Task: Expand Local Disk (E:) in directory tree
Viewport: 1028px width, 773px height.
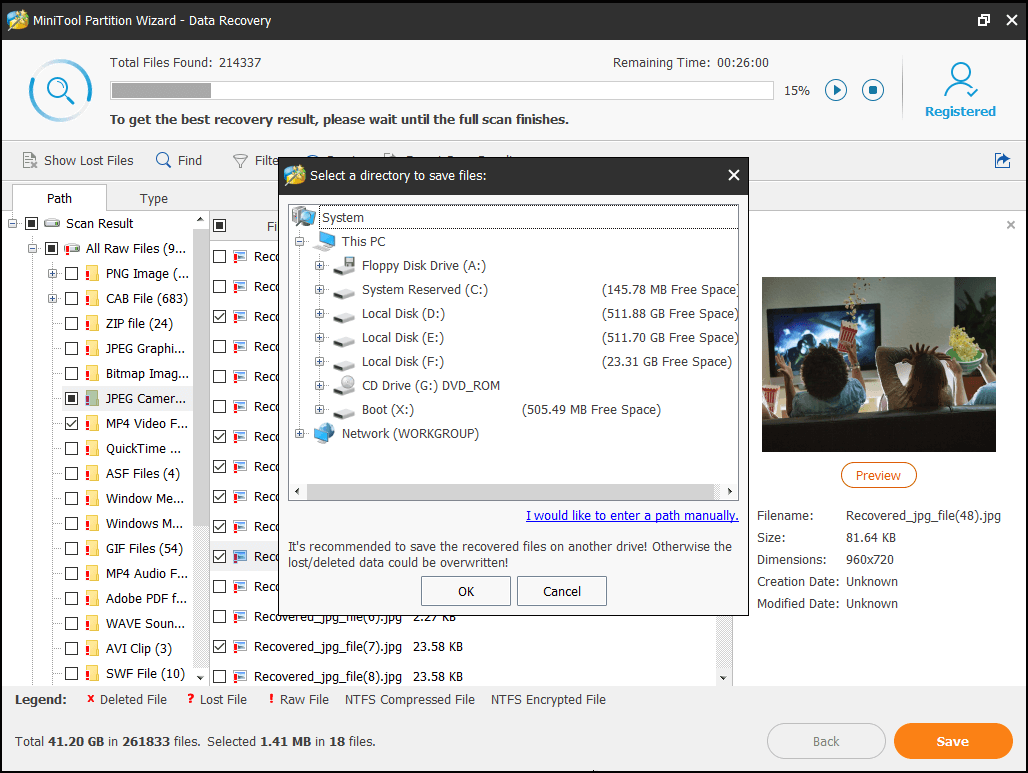Action: click(319, 338)
